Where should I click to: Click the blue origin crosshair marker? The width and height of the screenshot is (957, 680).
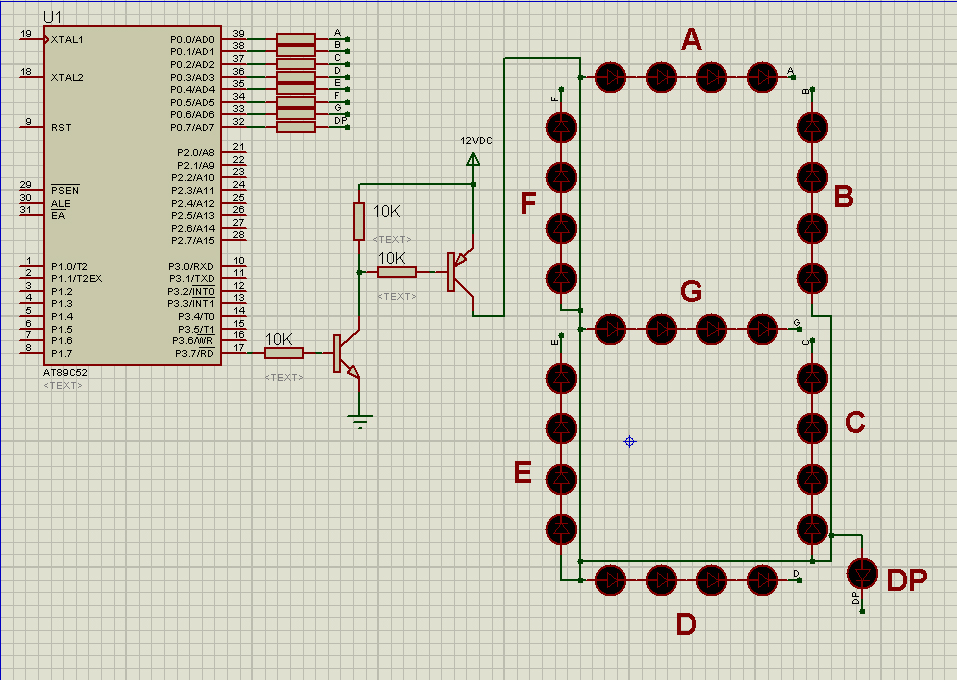point(629,441)
